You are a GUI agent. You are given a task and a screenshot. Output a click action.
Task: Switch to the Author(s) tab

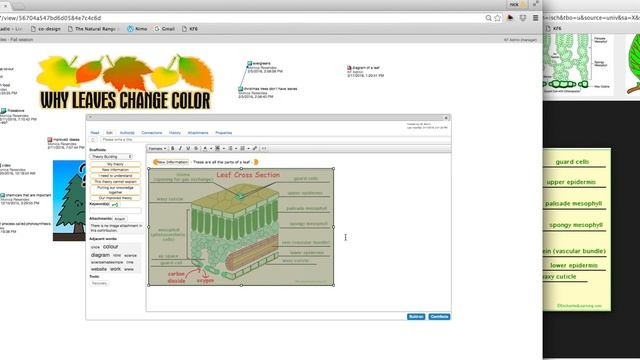127,133
